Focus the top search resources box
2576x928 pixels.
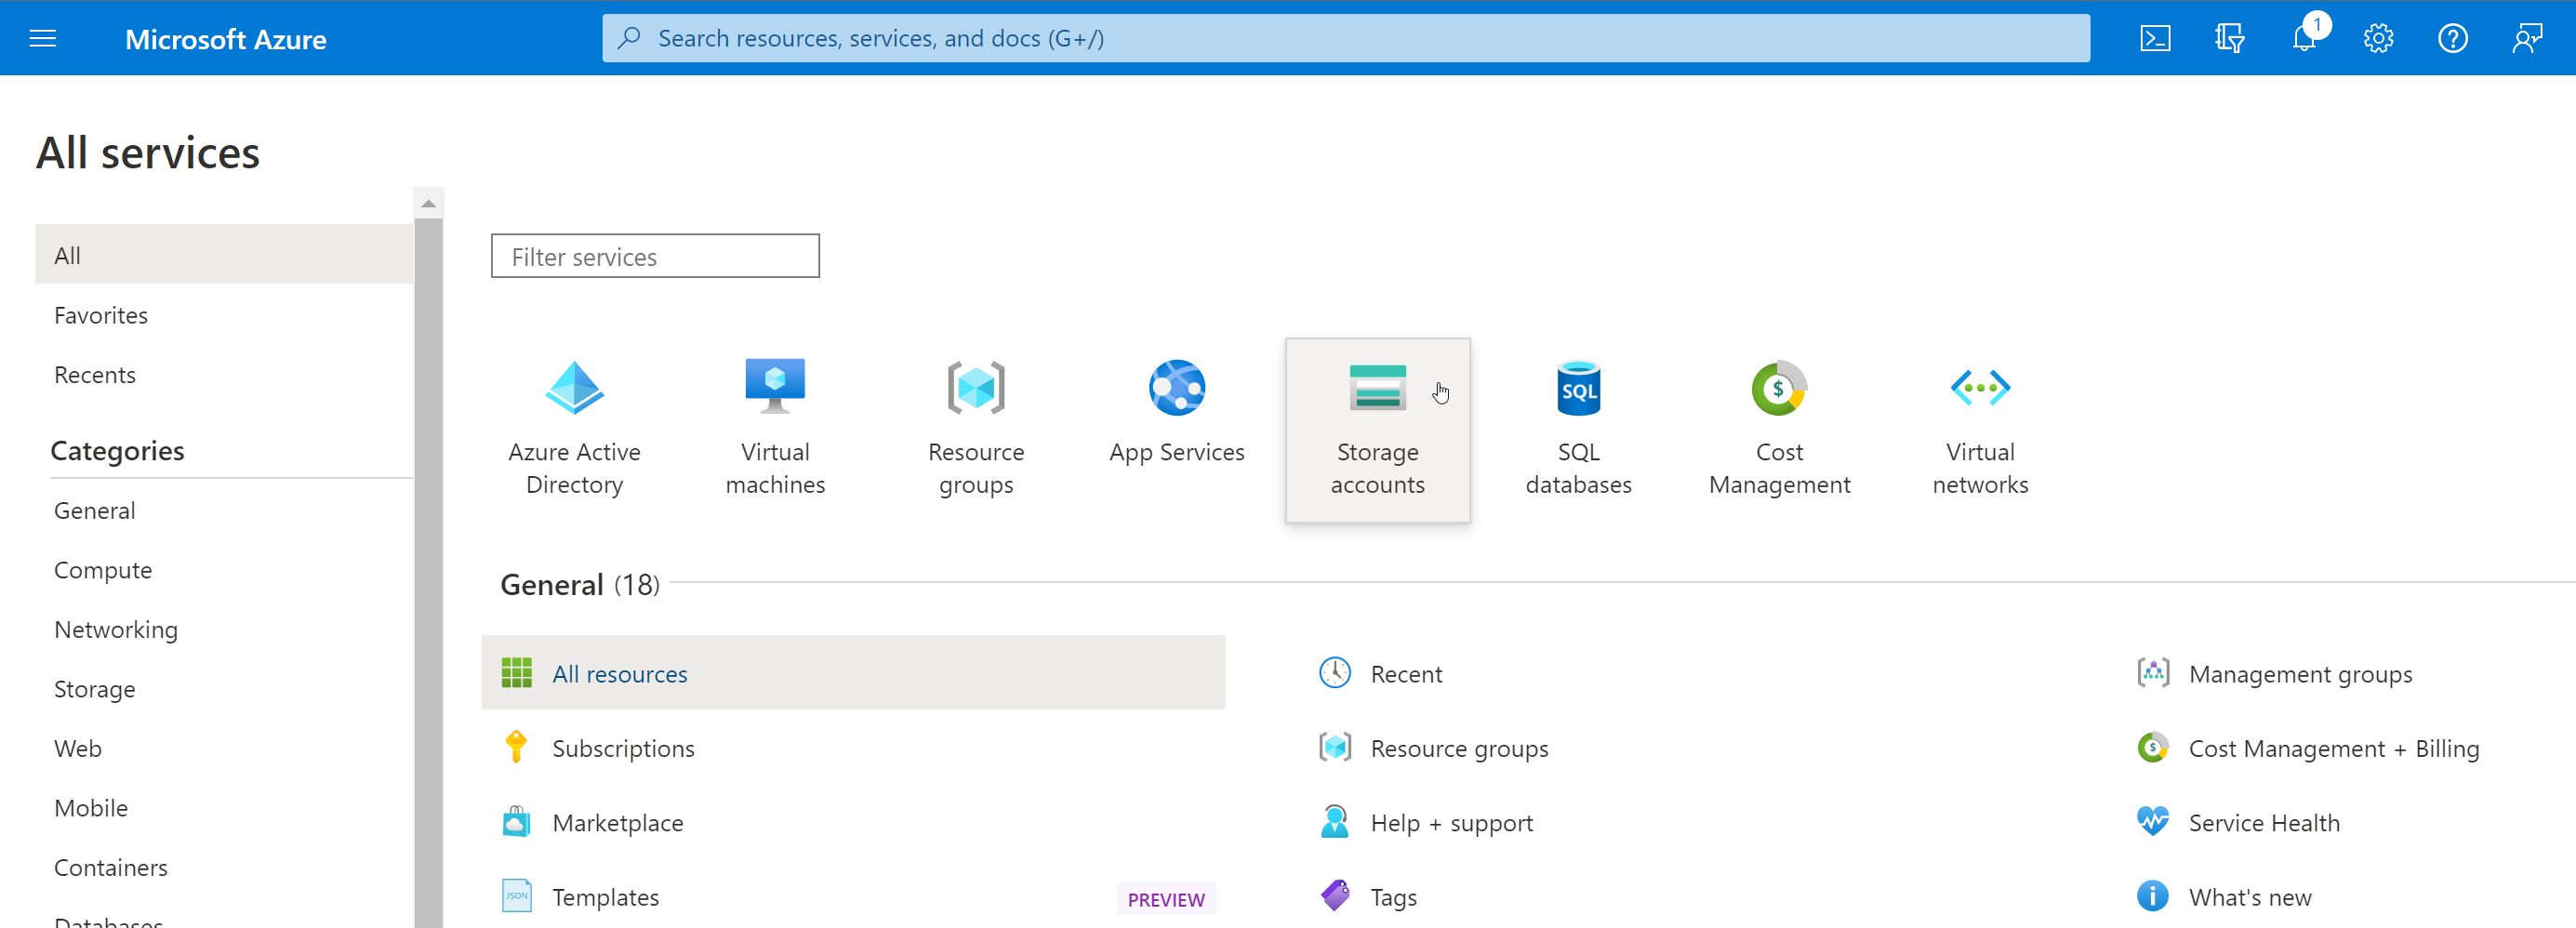point(1345,38)
